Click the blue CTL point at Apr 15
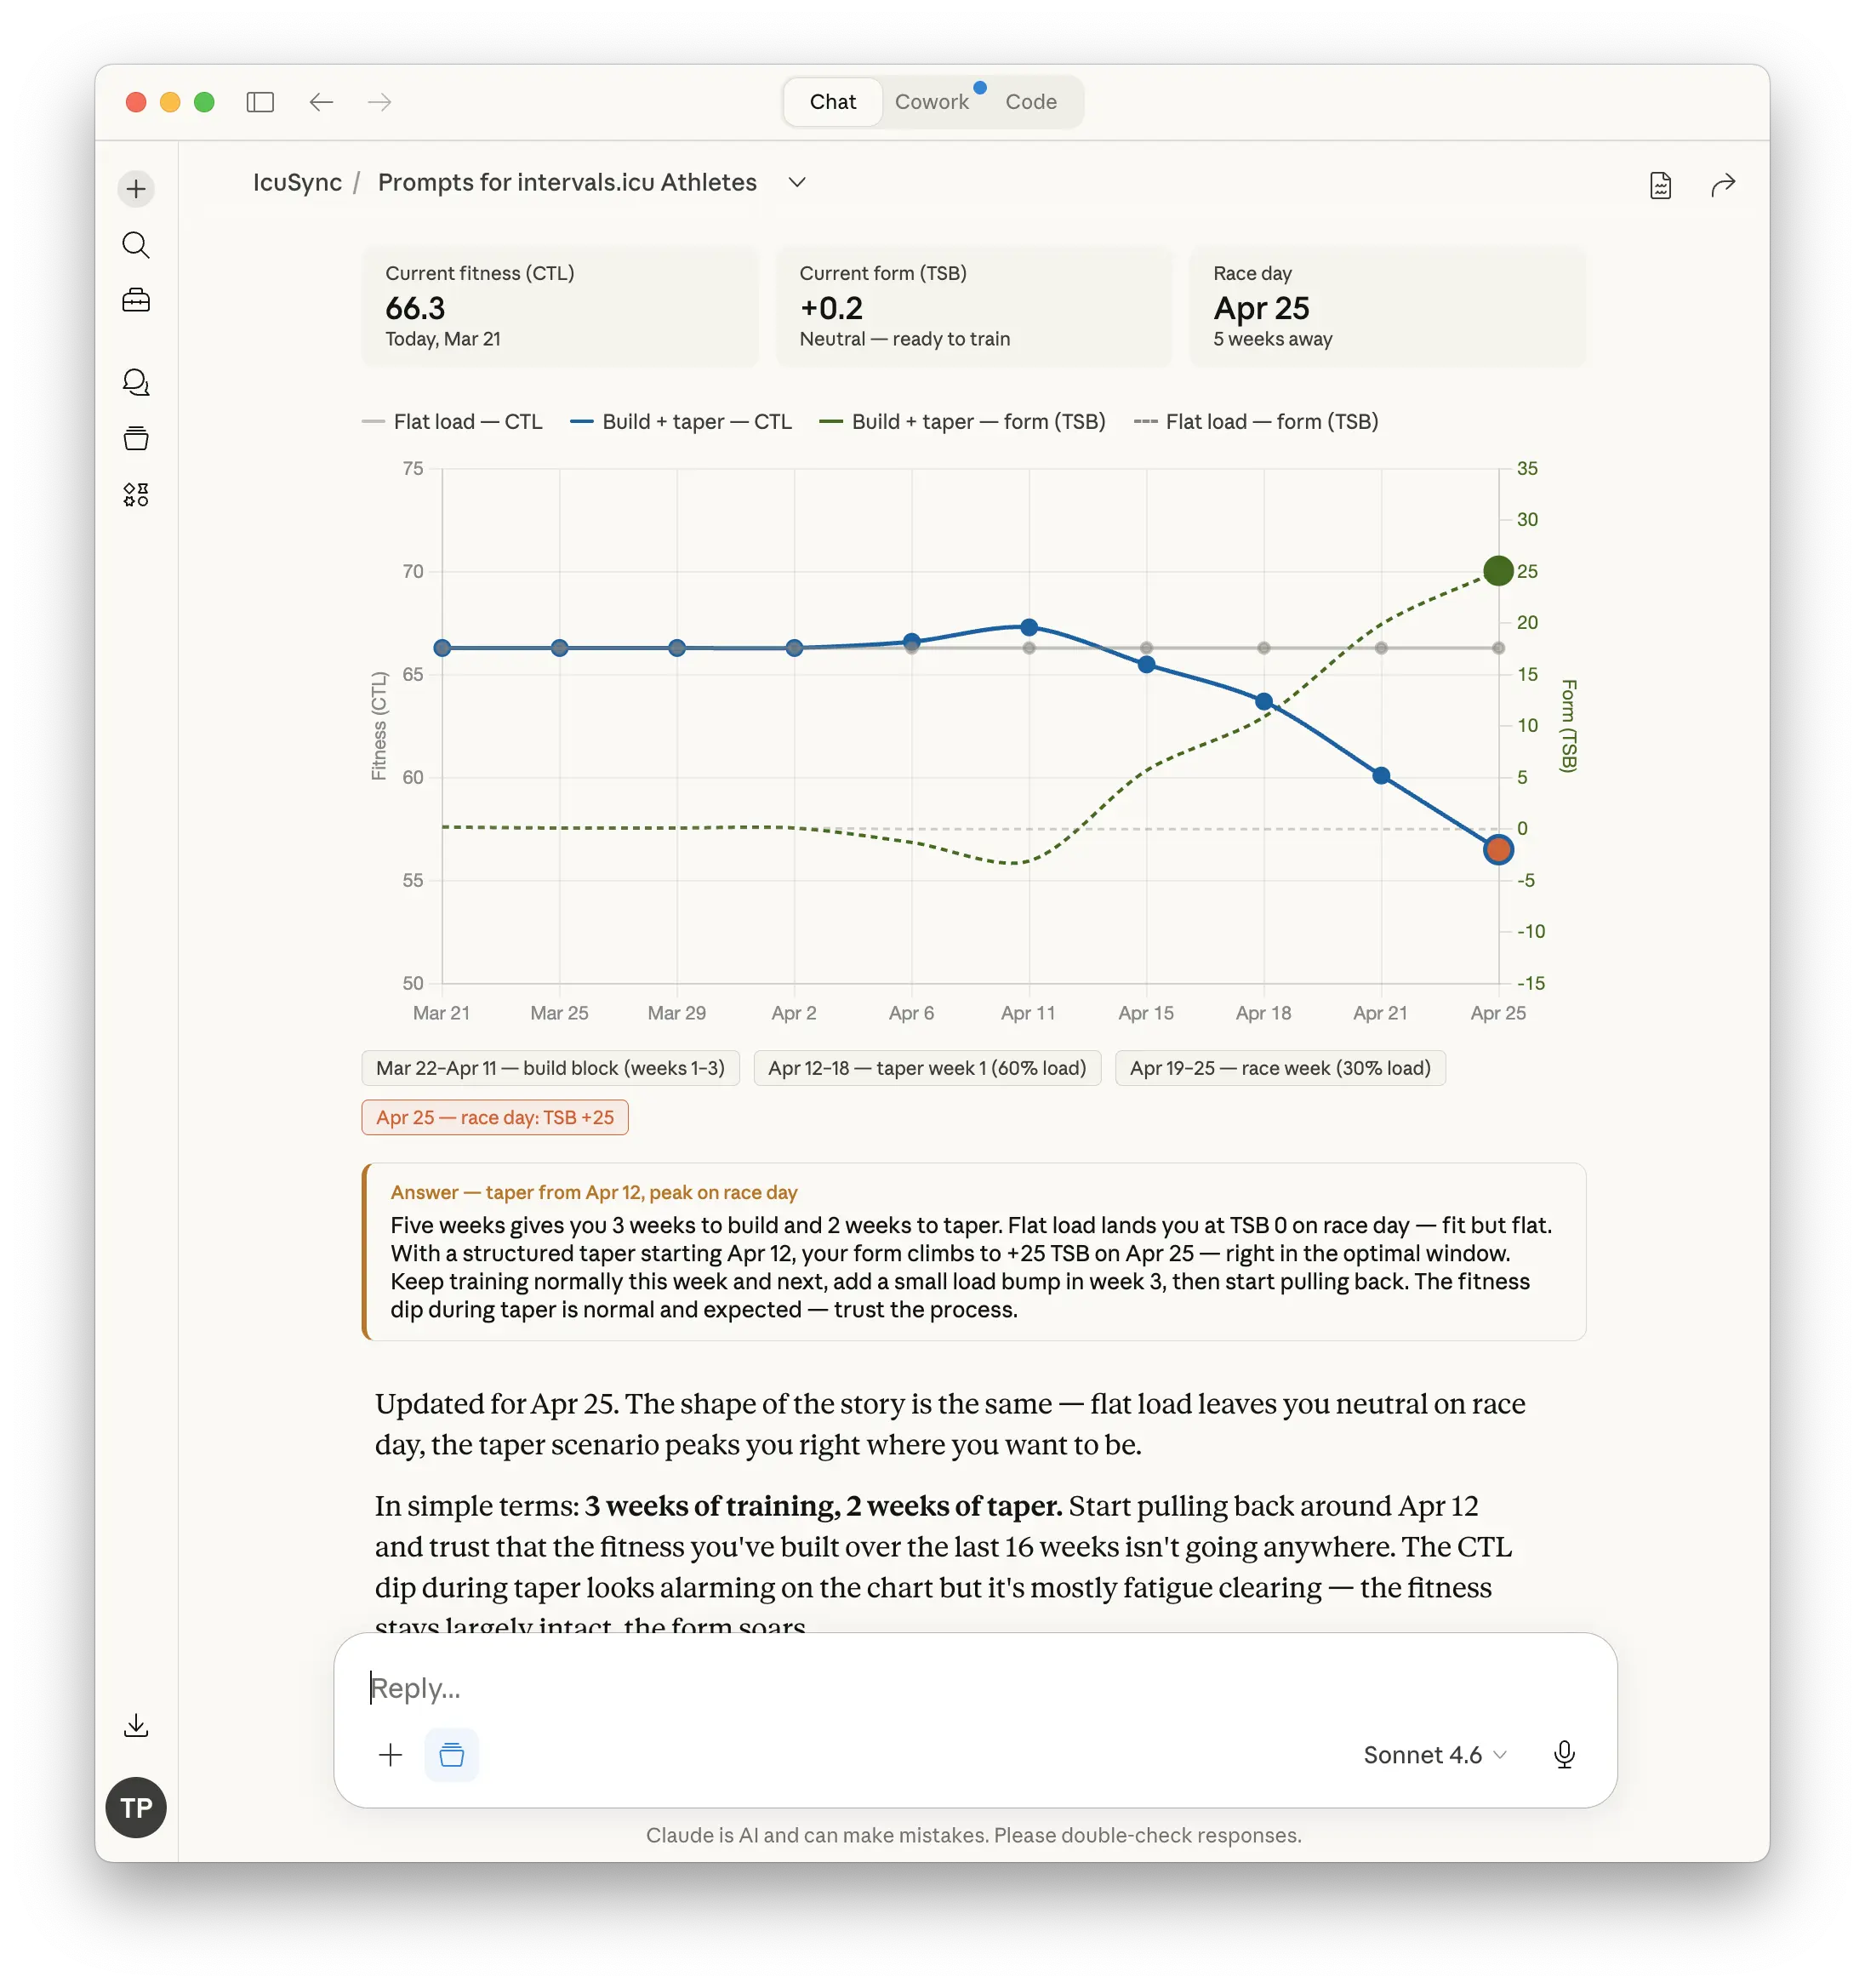This screenshot has height=1988, width=1865. pos(1147,664)
